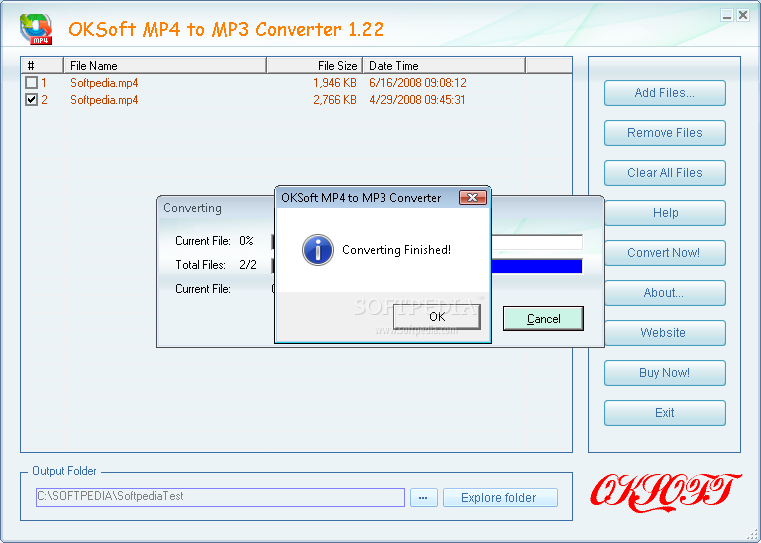The height and width of the screenshot is (543, 761).
Task: Click Explore folder button
Action: 500,497
